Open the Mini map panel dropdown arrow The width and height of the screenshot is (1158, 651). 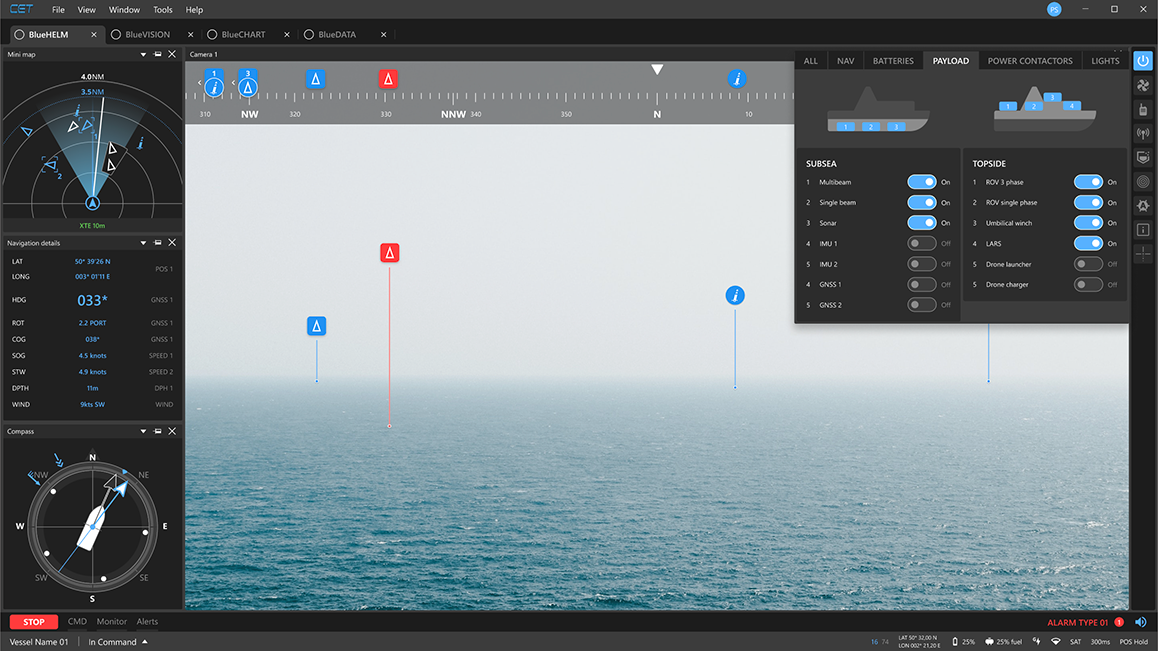tap(144, 54)
